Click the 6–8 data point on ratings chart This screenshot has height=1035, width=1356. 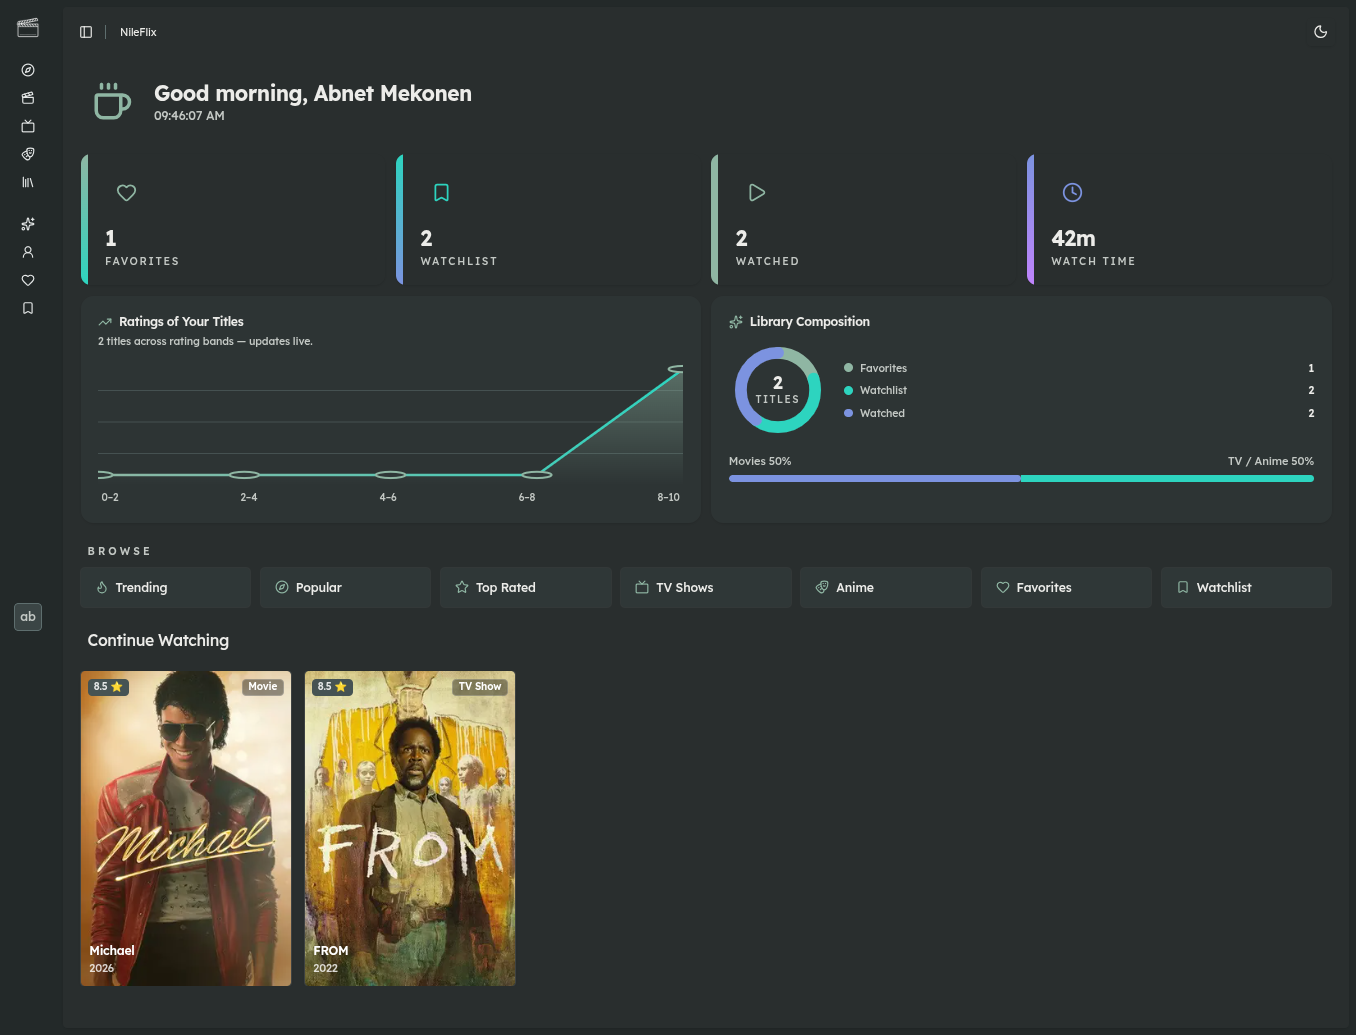pyautogui.click(x=537, y=475)
